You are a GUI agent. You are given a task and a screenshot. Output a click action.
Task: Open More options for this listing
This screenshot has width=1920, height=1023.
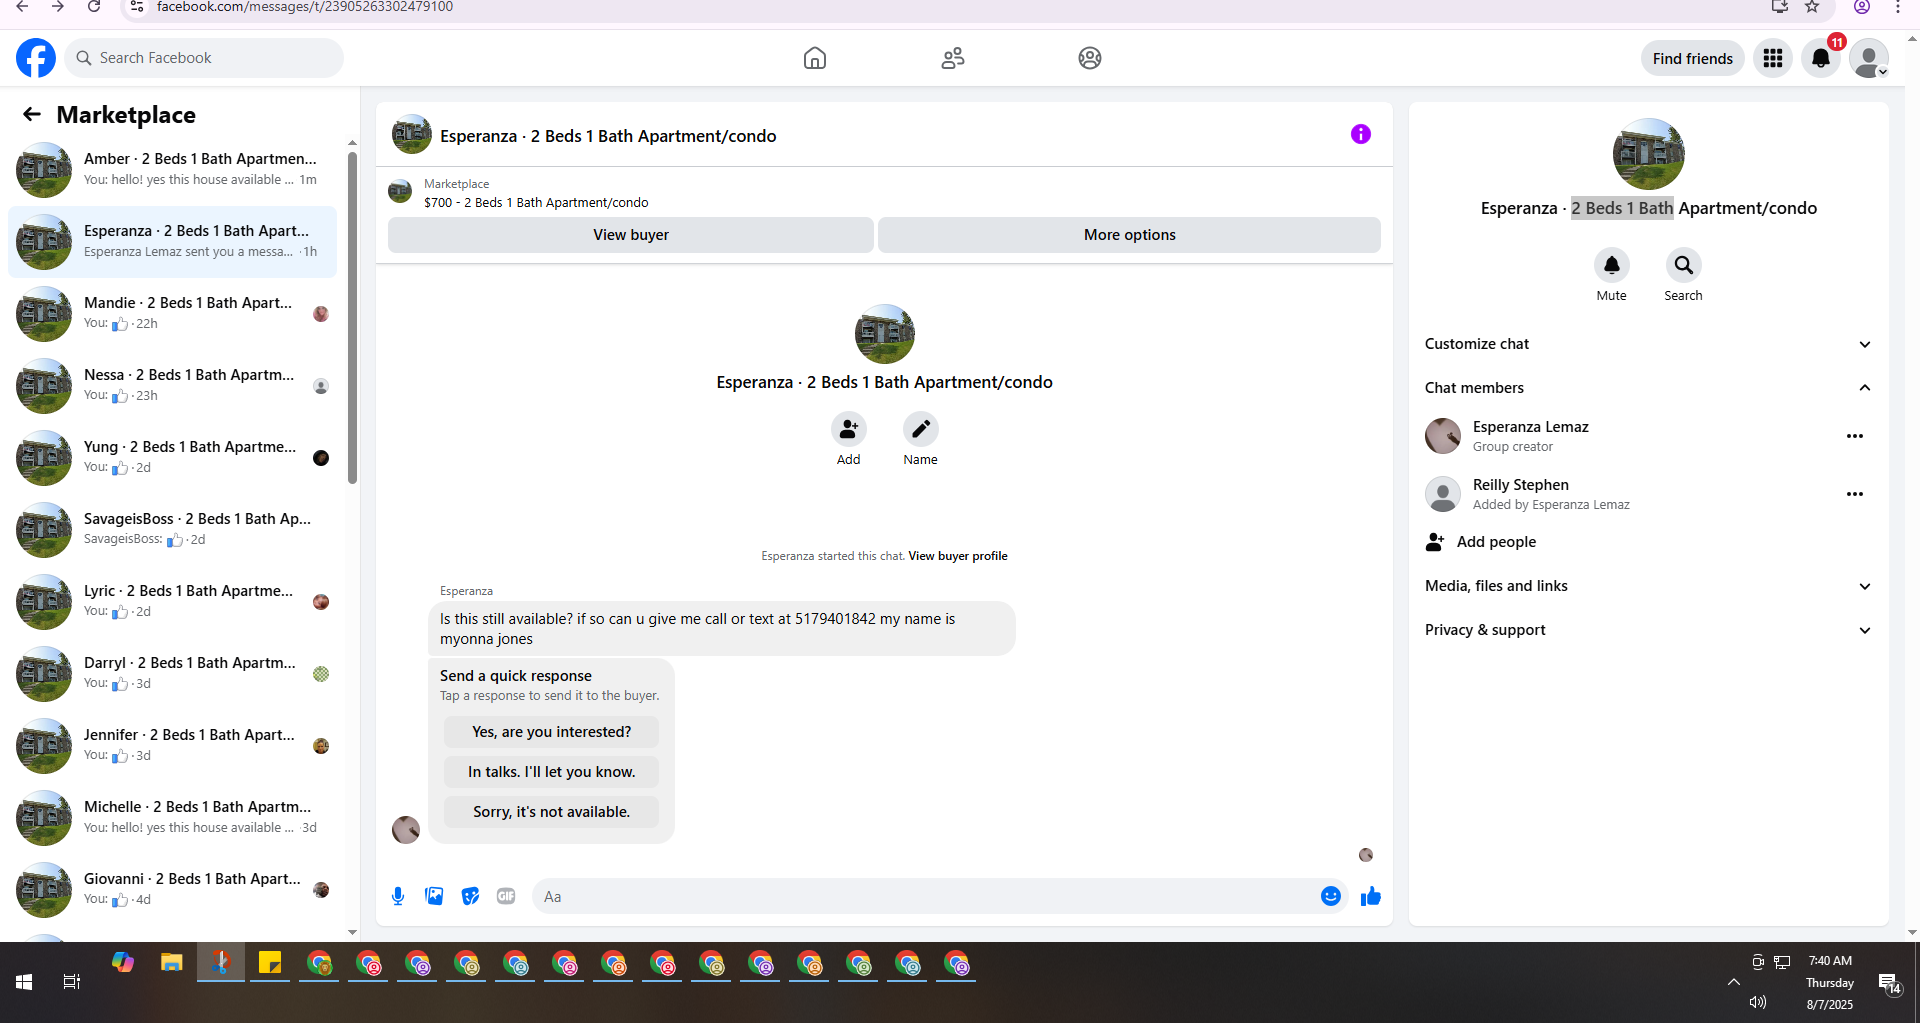point(1129,235)
